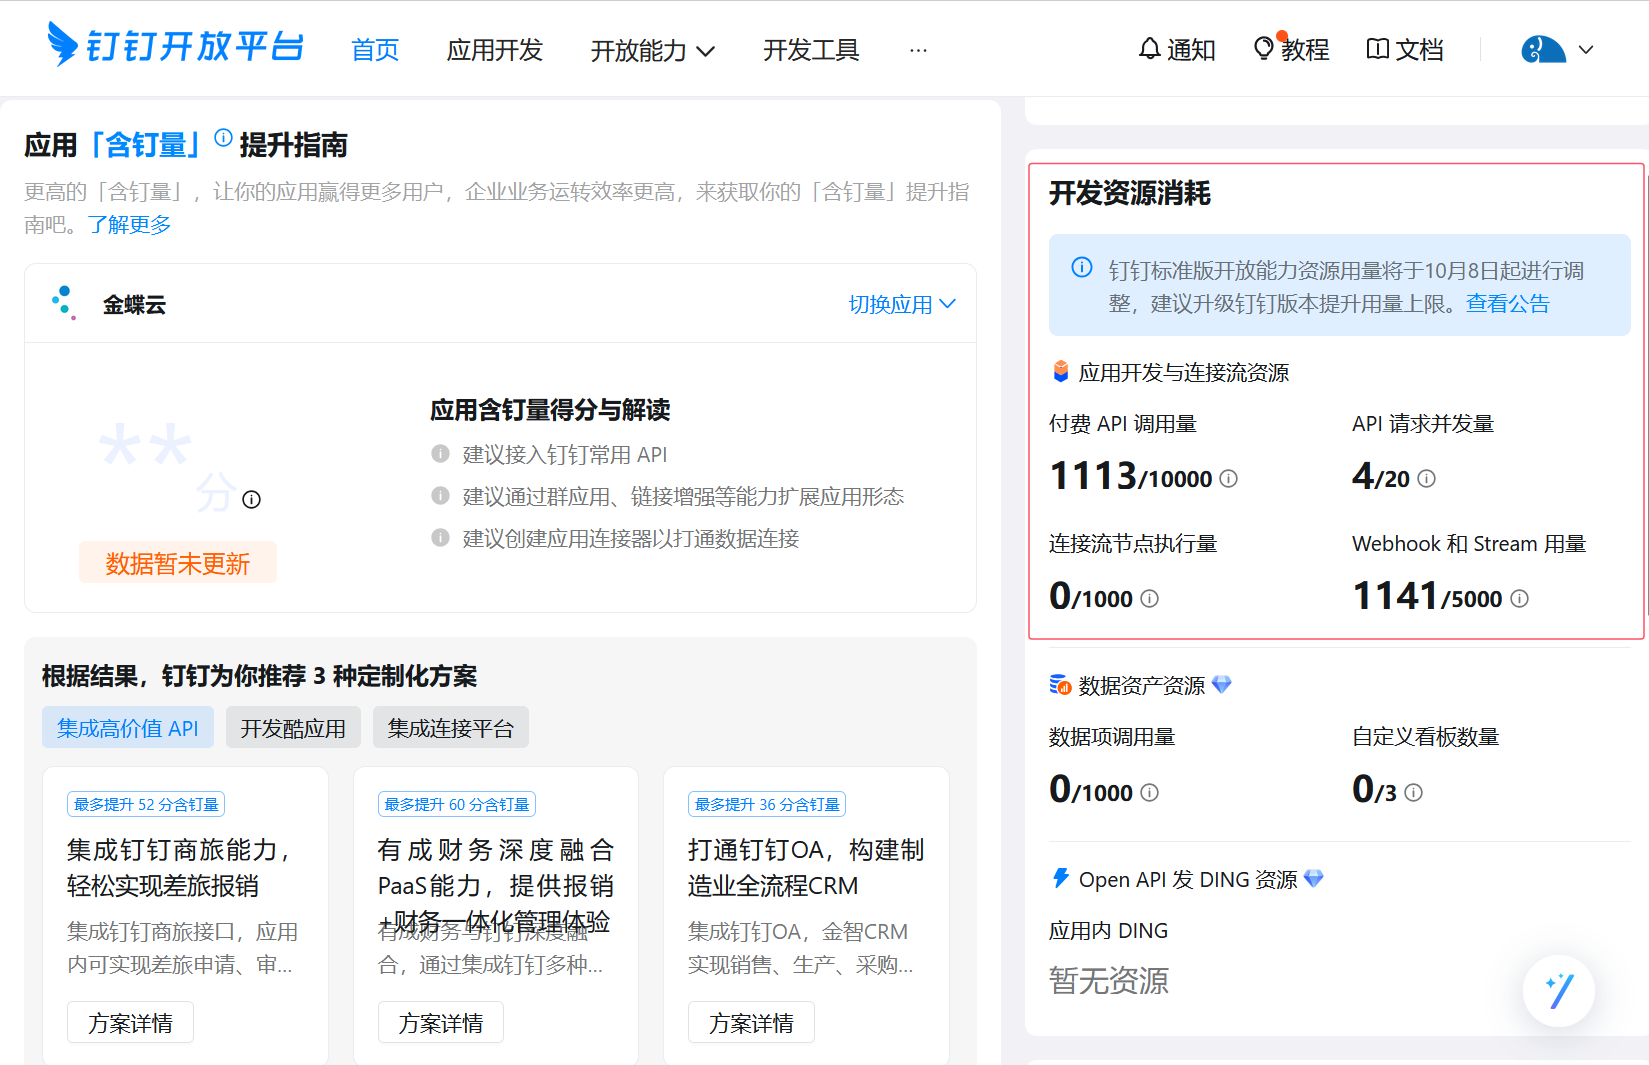Viewport: 1649px width, 1065px height.
Task: Click info icon beside 数据项调用量 0/1000
Action: (x=1150, y=793)
